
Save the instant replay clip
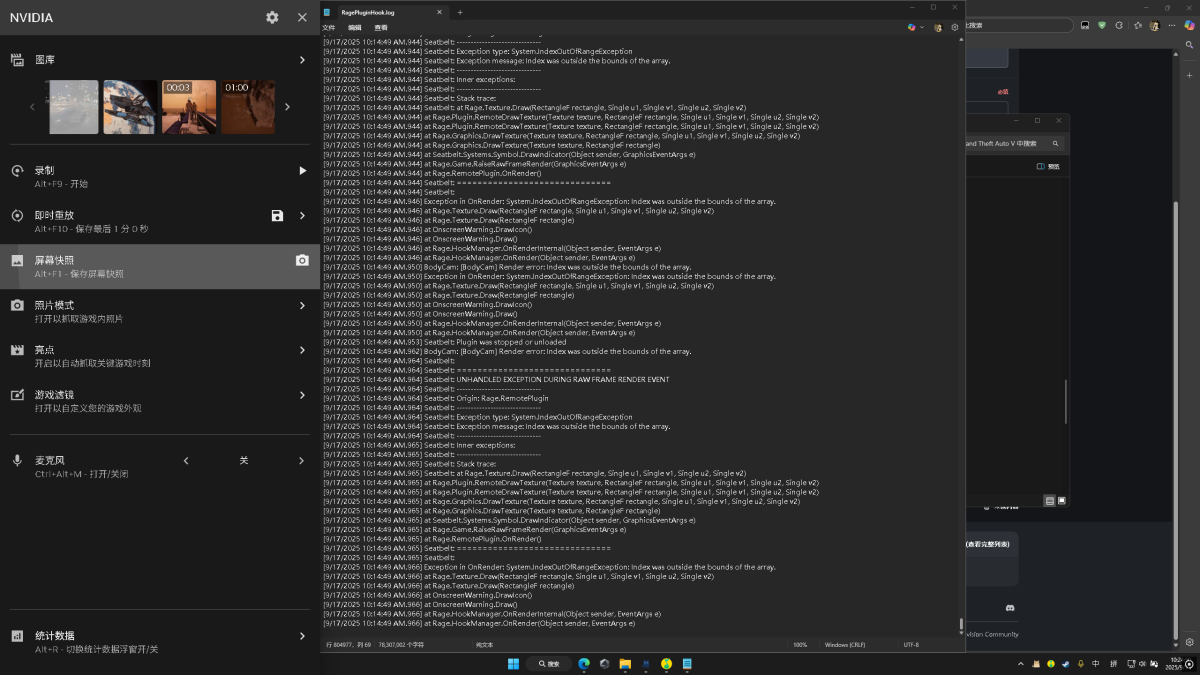(277, 216)
